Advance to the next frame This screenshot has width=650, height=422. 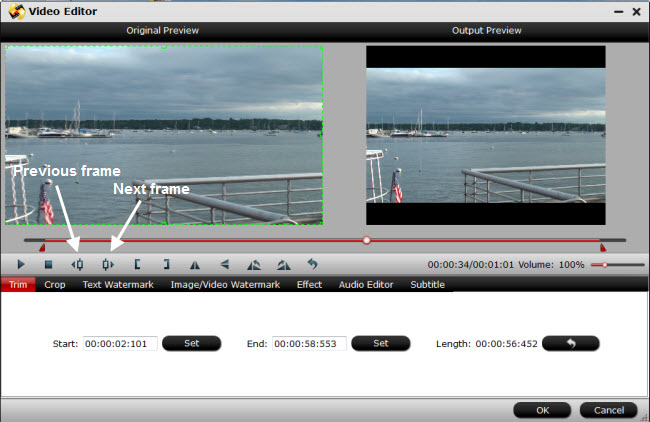click(x=108, y=264)
